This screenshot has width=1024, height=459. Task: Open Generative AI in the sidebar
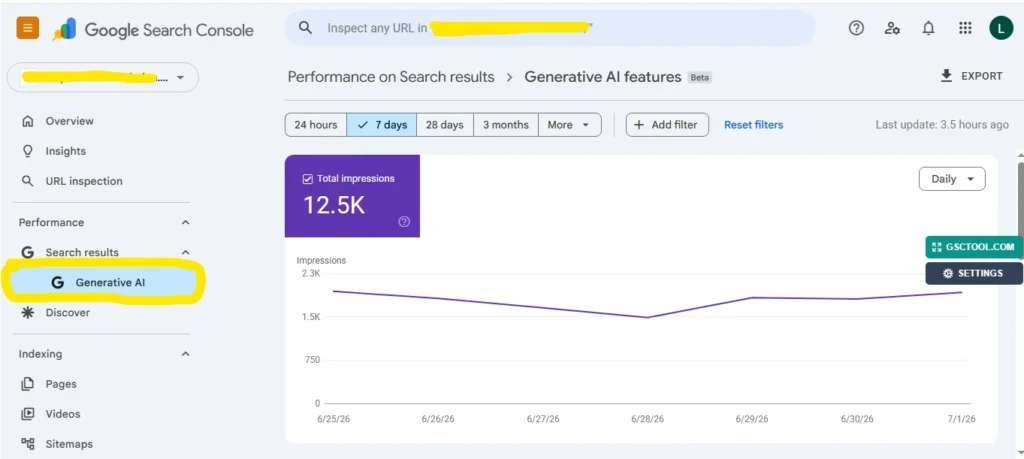click(x=103, y=282)
